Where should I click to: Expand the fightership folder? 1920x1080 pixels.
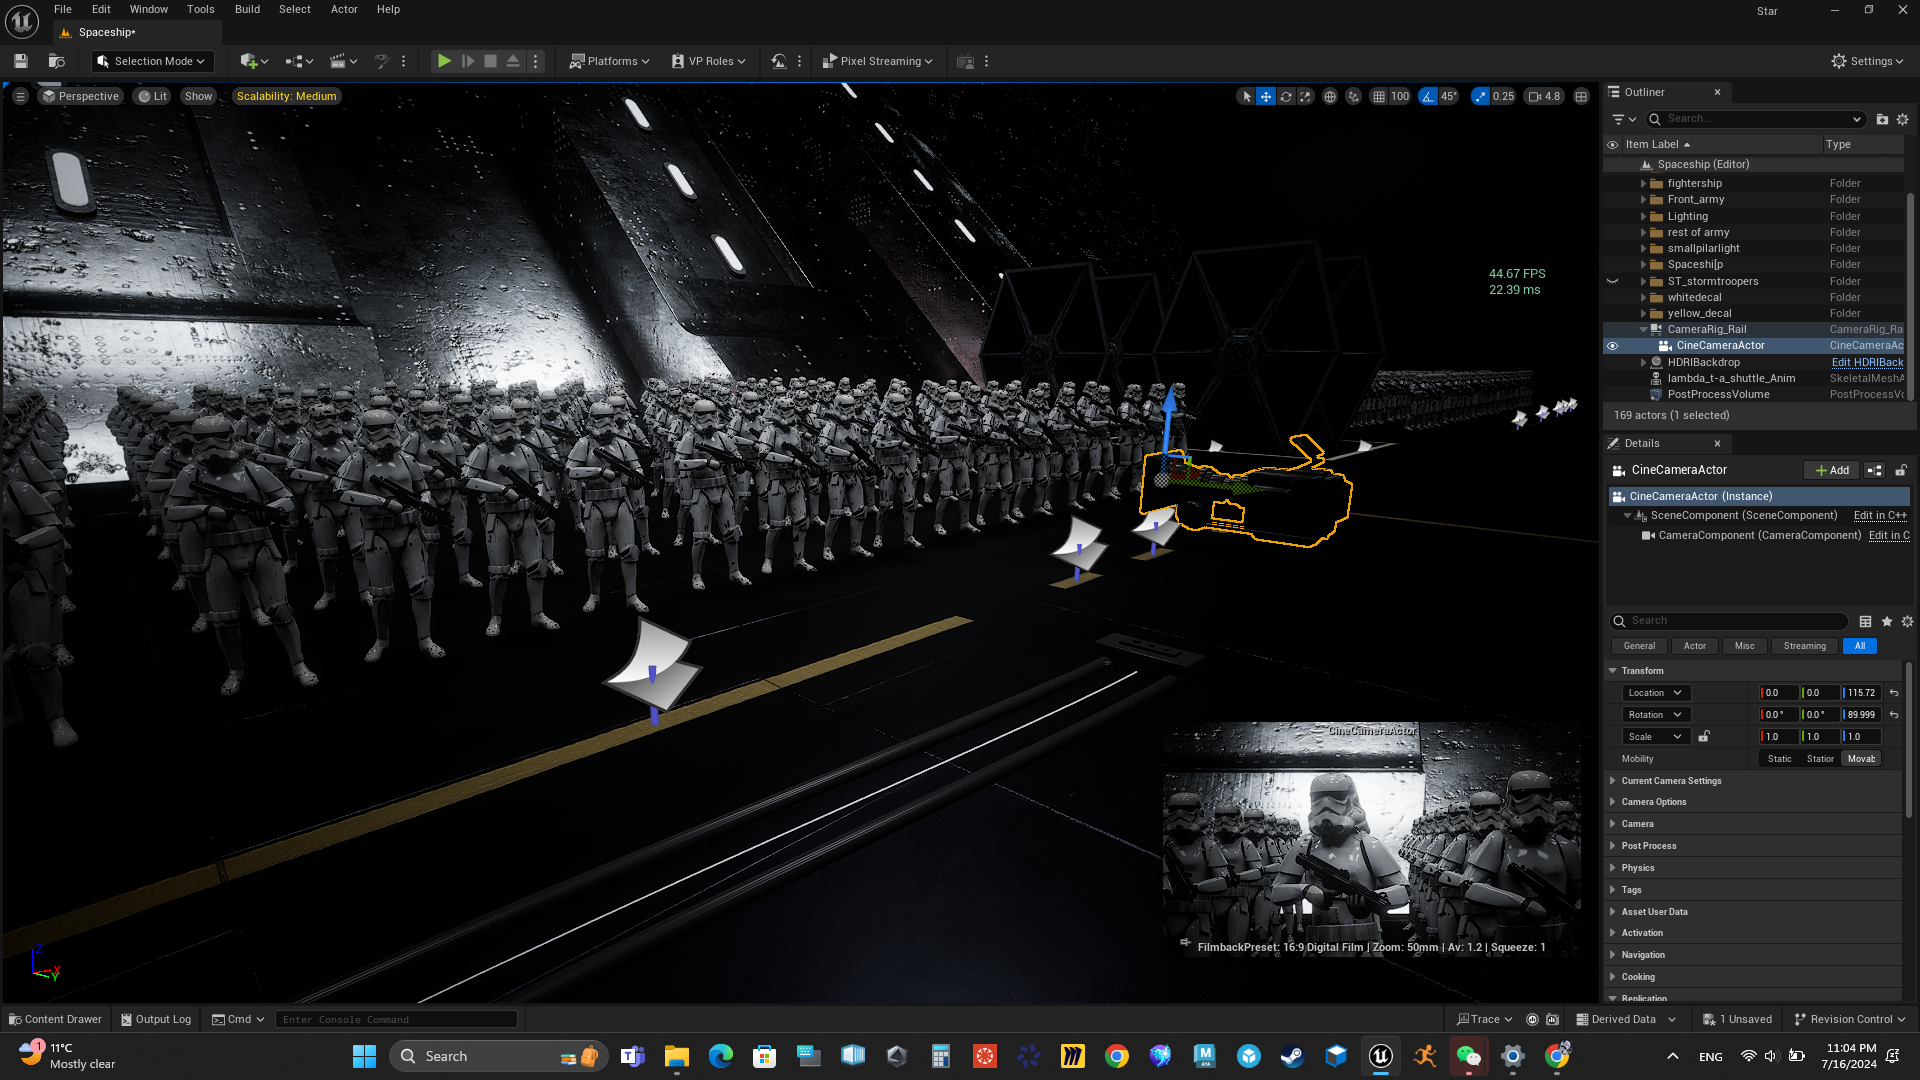(x=1643, y=184)
